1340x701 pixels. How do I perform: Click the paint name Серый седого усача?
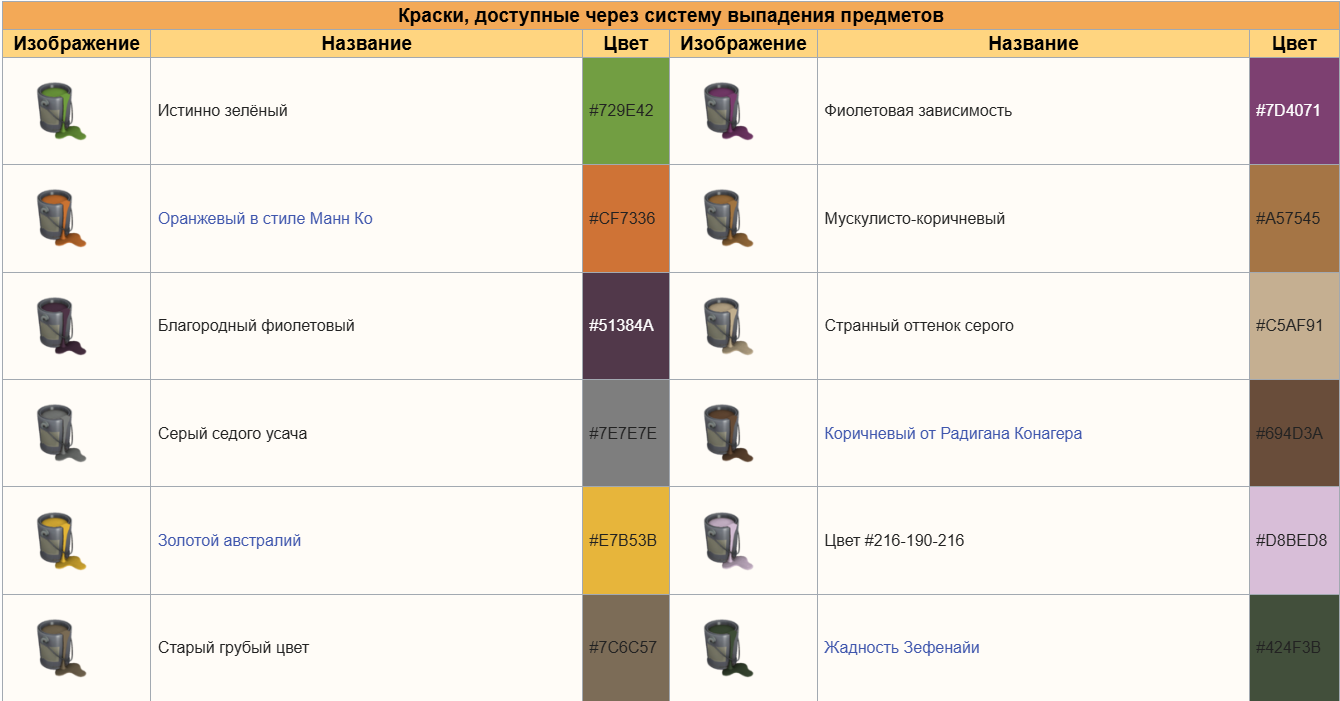click(233, 433)
